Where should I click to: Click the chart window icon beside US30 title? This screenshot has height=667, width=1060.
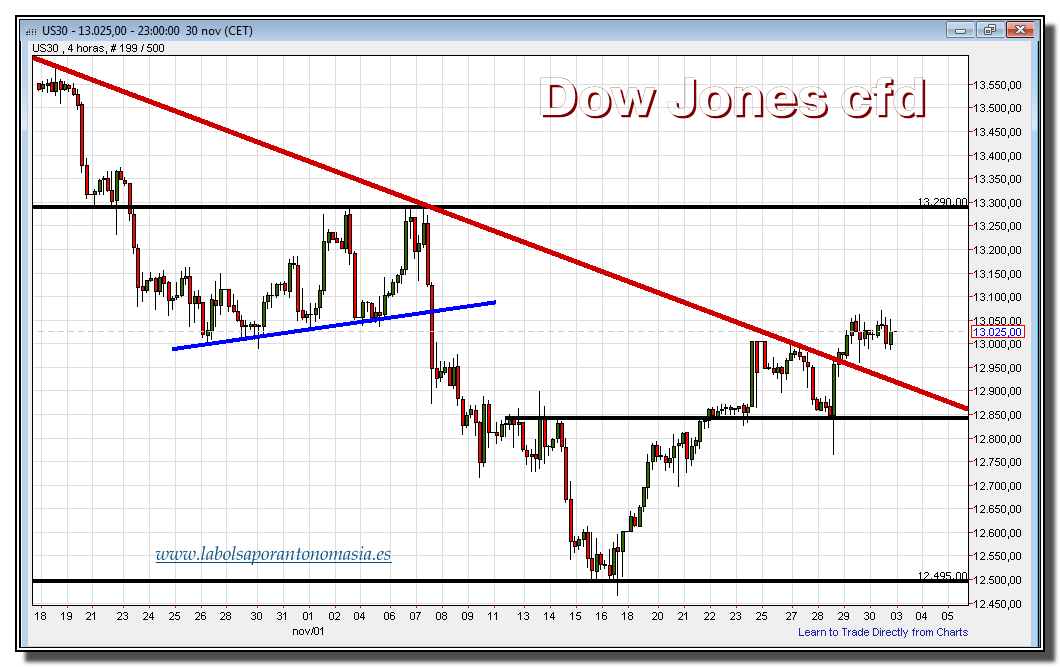pos(31,31)
